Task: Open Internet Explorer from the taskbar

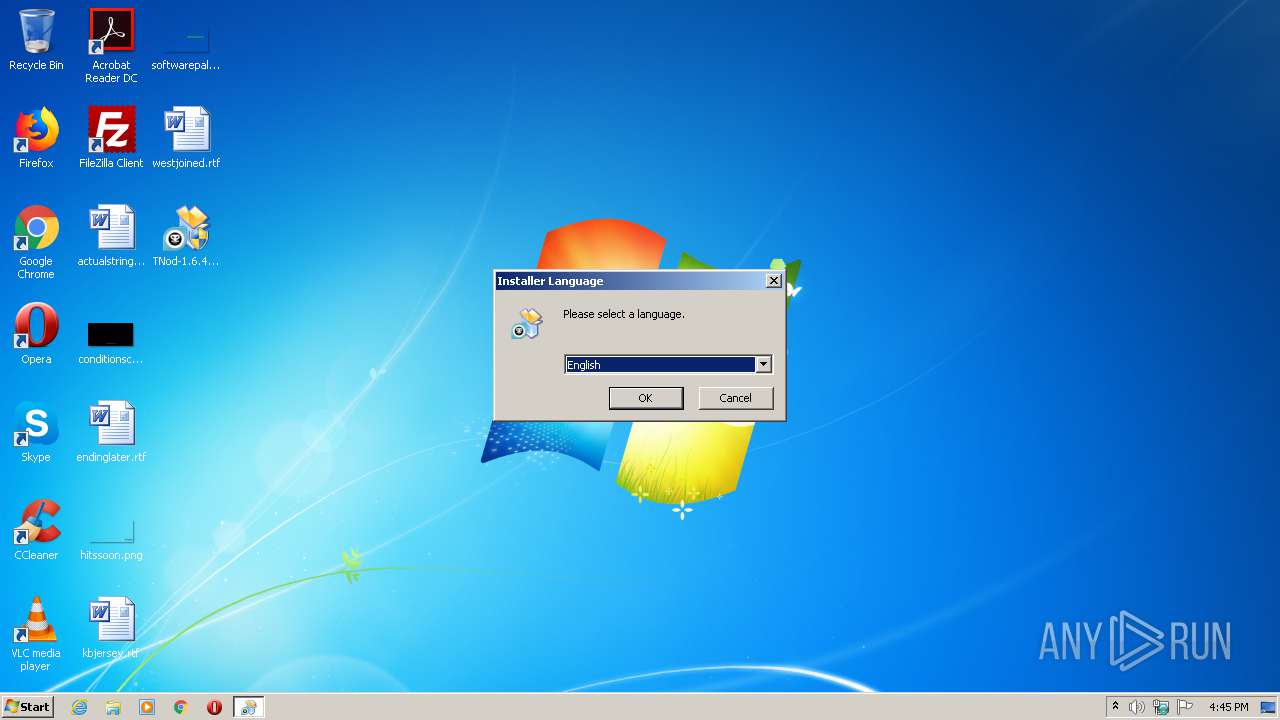Action: tap(79, 707)
